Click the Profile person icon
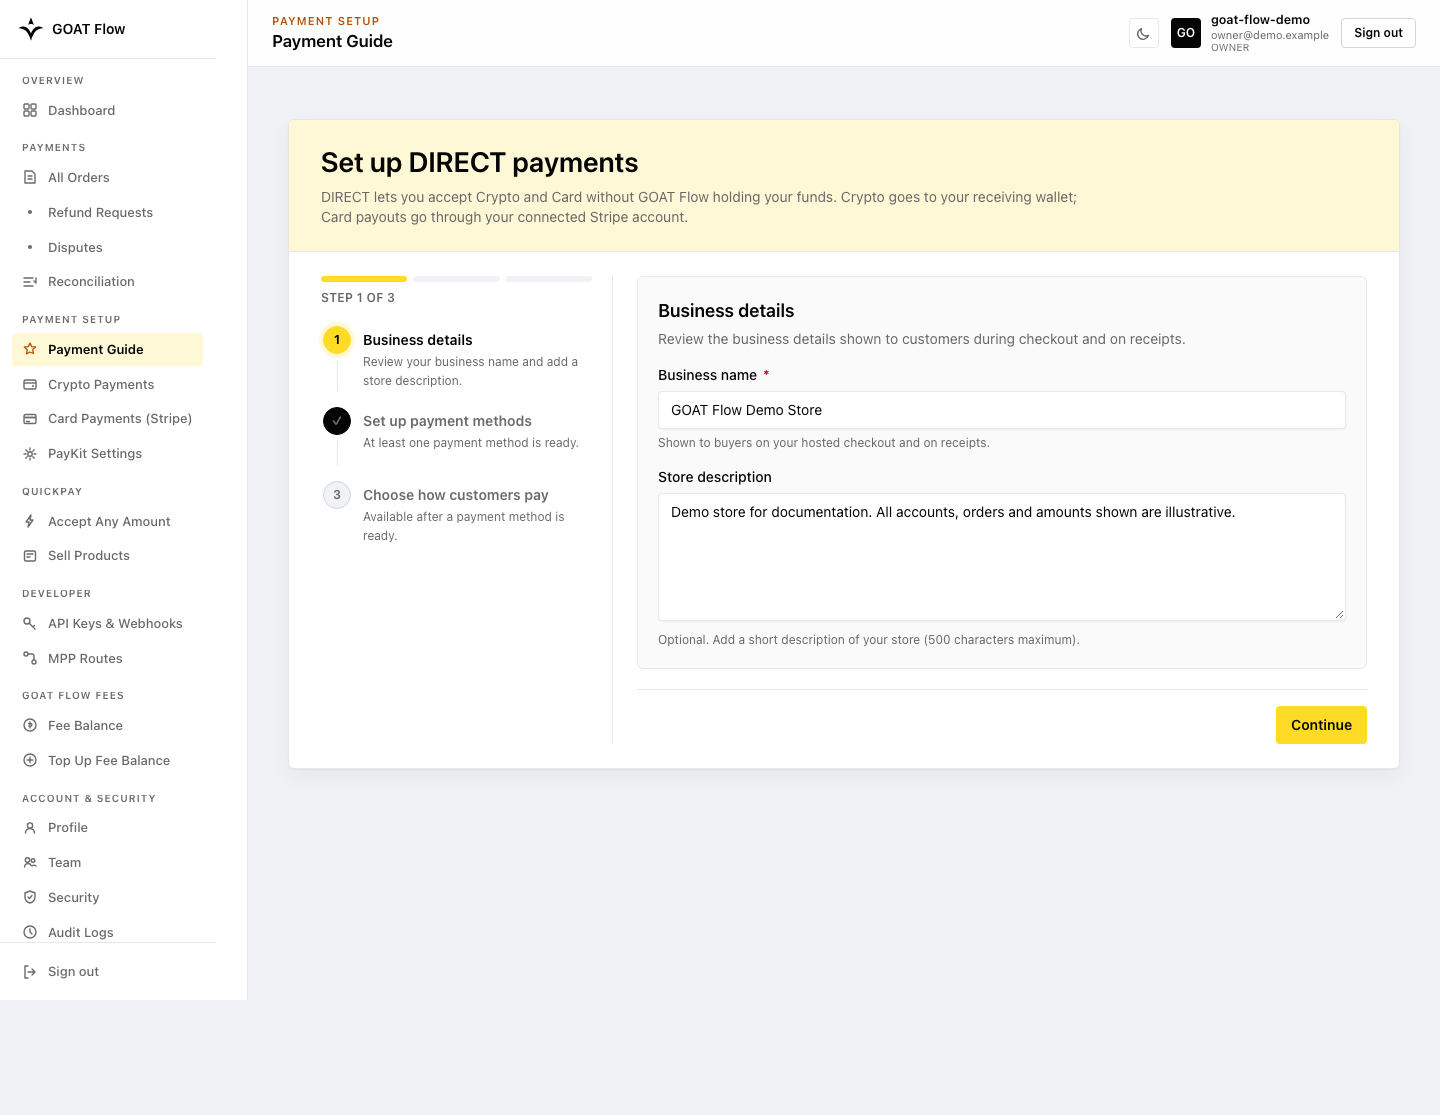Viewport: 1440px width, 1115px height. click(x=30, y=828)
